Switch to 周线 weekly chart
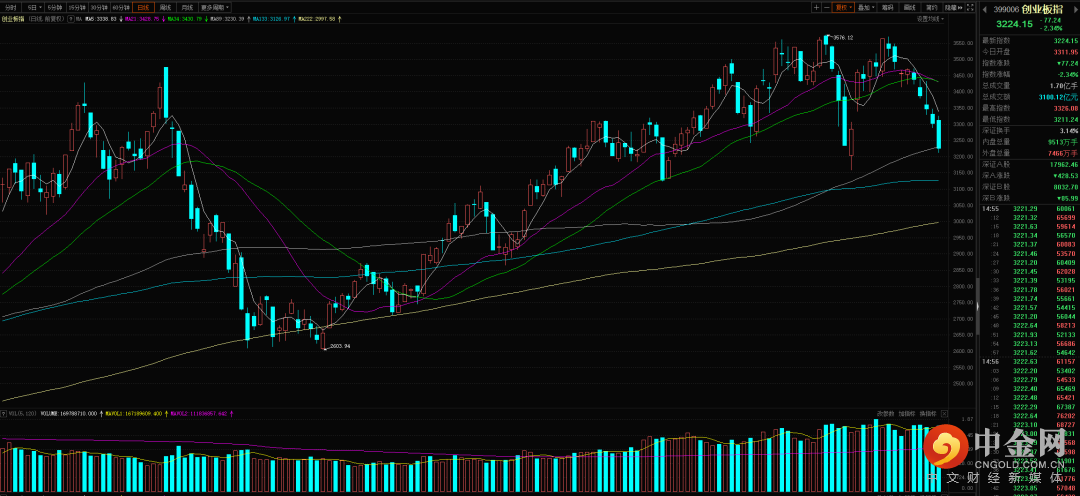 coord(165,8)
